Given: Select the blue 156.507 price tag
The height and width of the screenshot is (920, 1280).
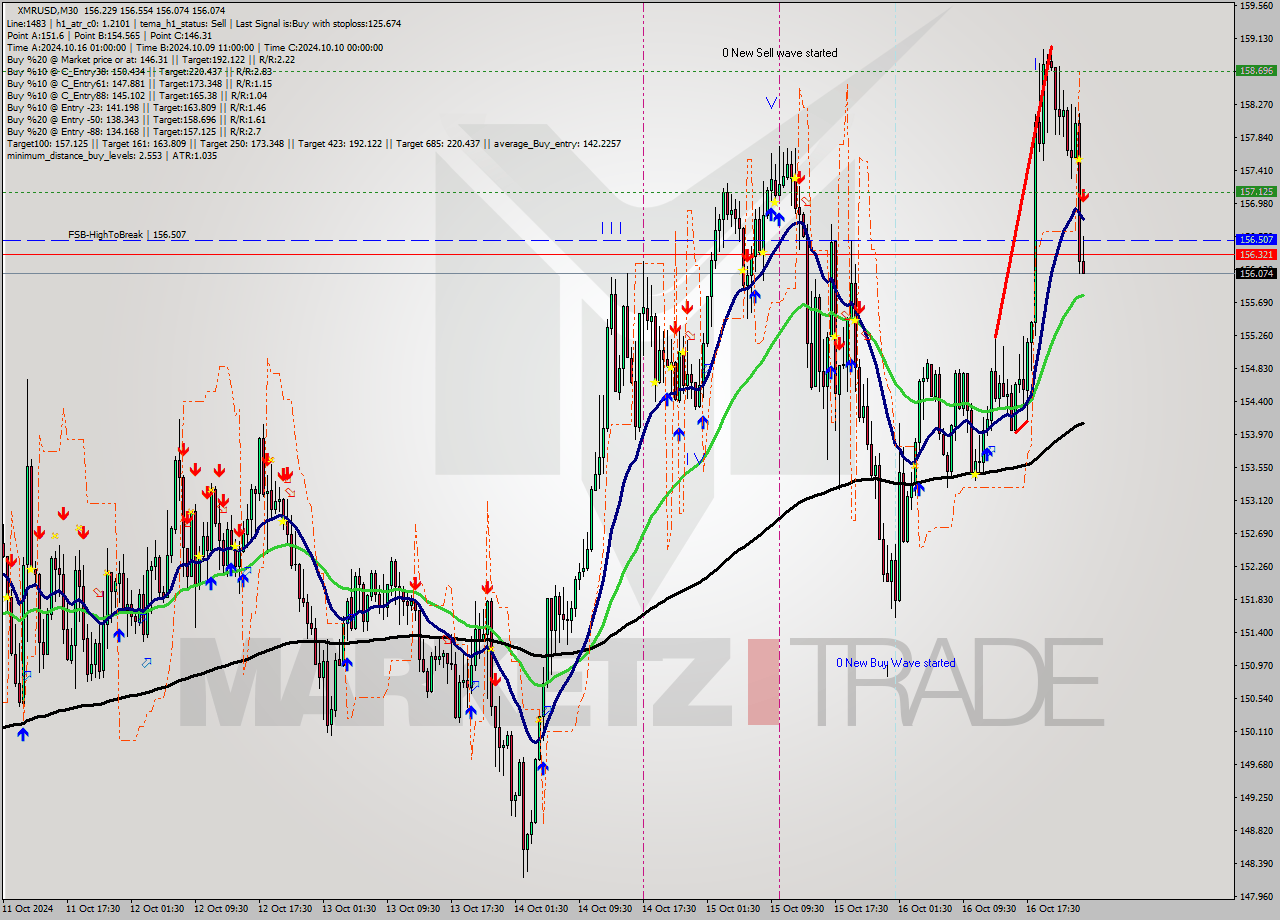Looking at the screenshot, I should 1256,240.
